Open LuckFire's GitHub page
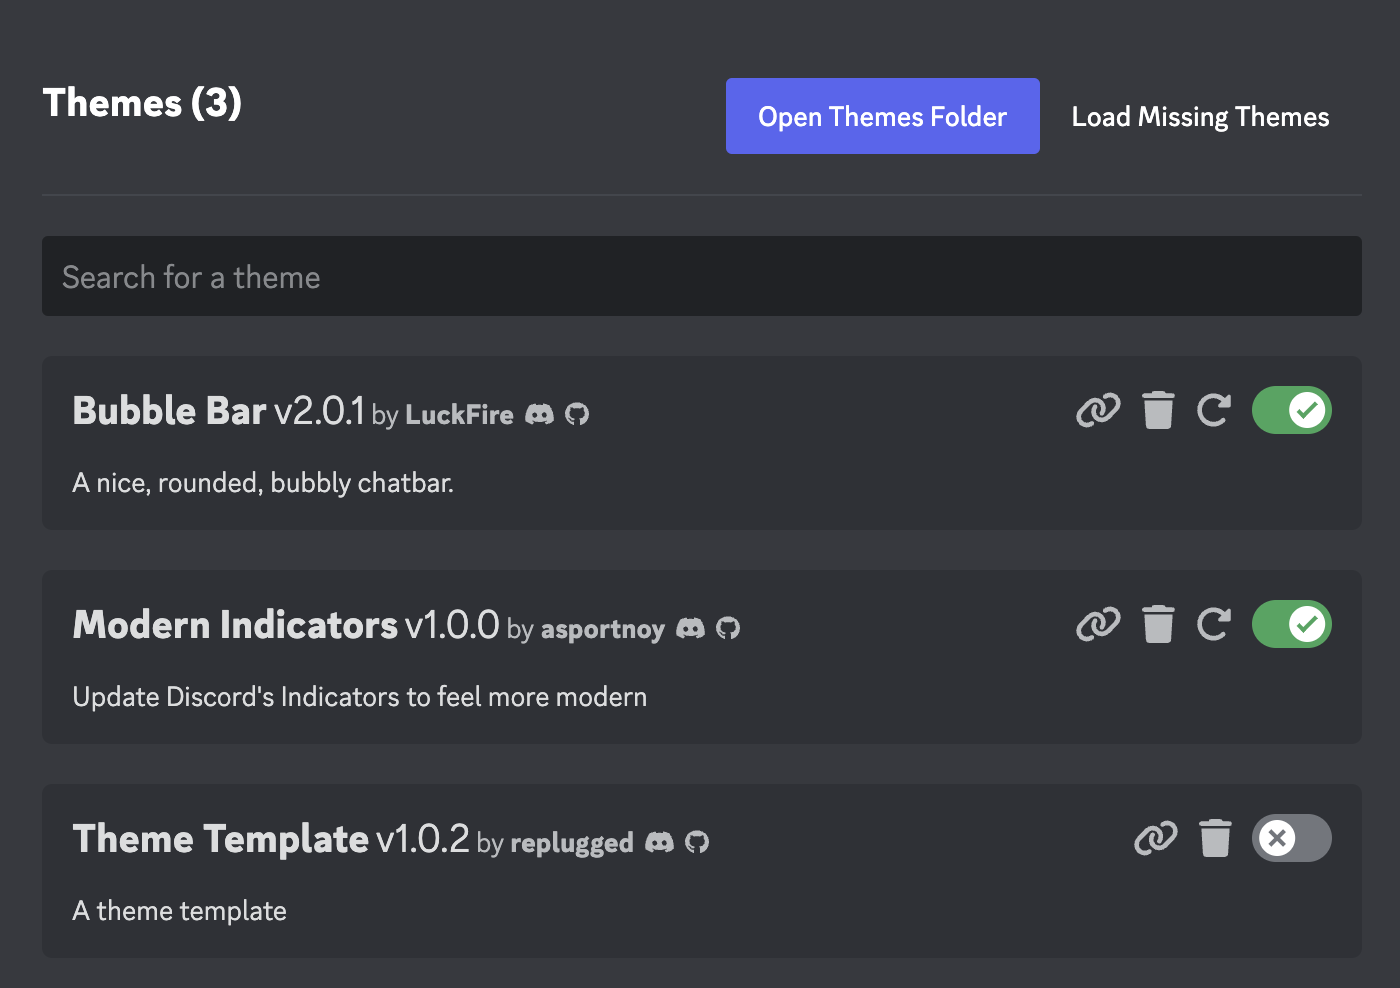1400x988 pixels. click(x=578, y=414)
